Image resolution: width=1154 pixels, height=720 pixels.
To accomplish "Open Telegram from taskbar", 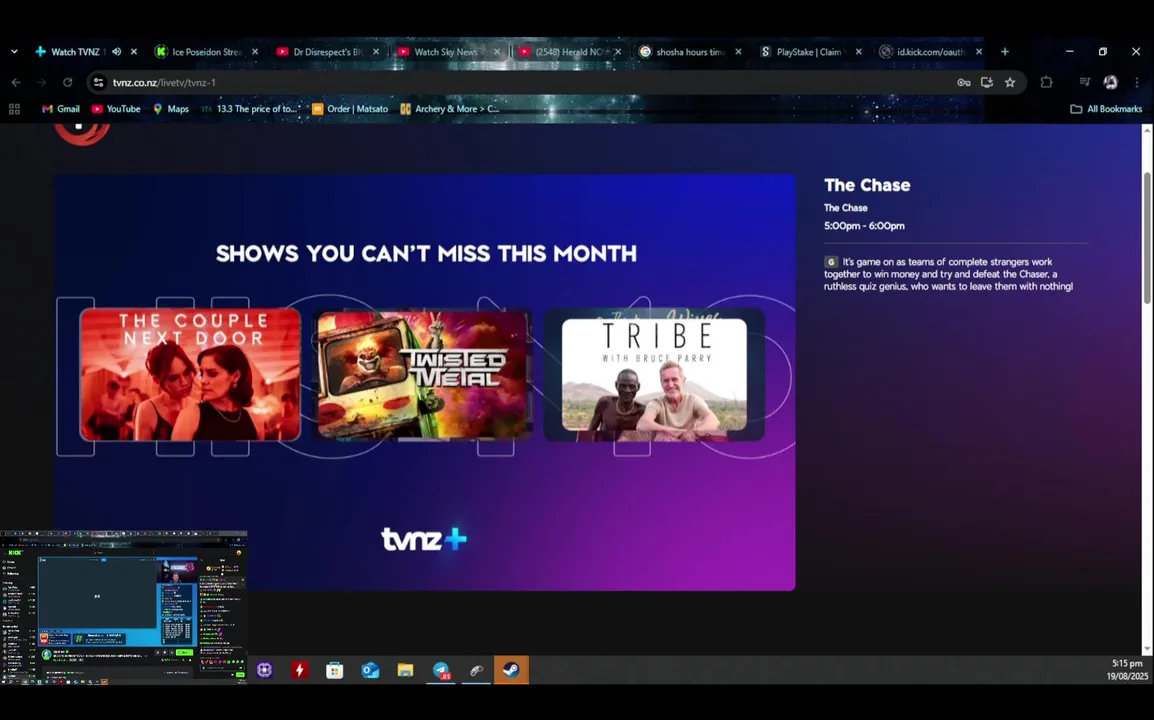I will [x=441, y=670].
